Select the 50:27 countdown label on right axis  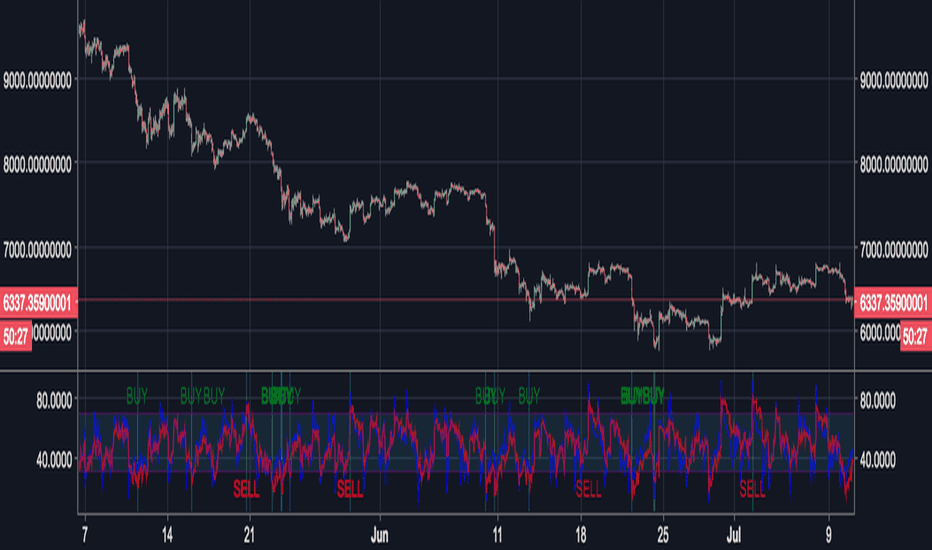[x=915, y=337]
